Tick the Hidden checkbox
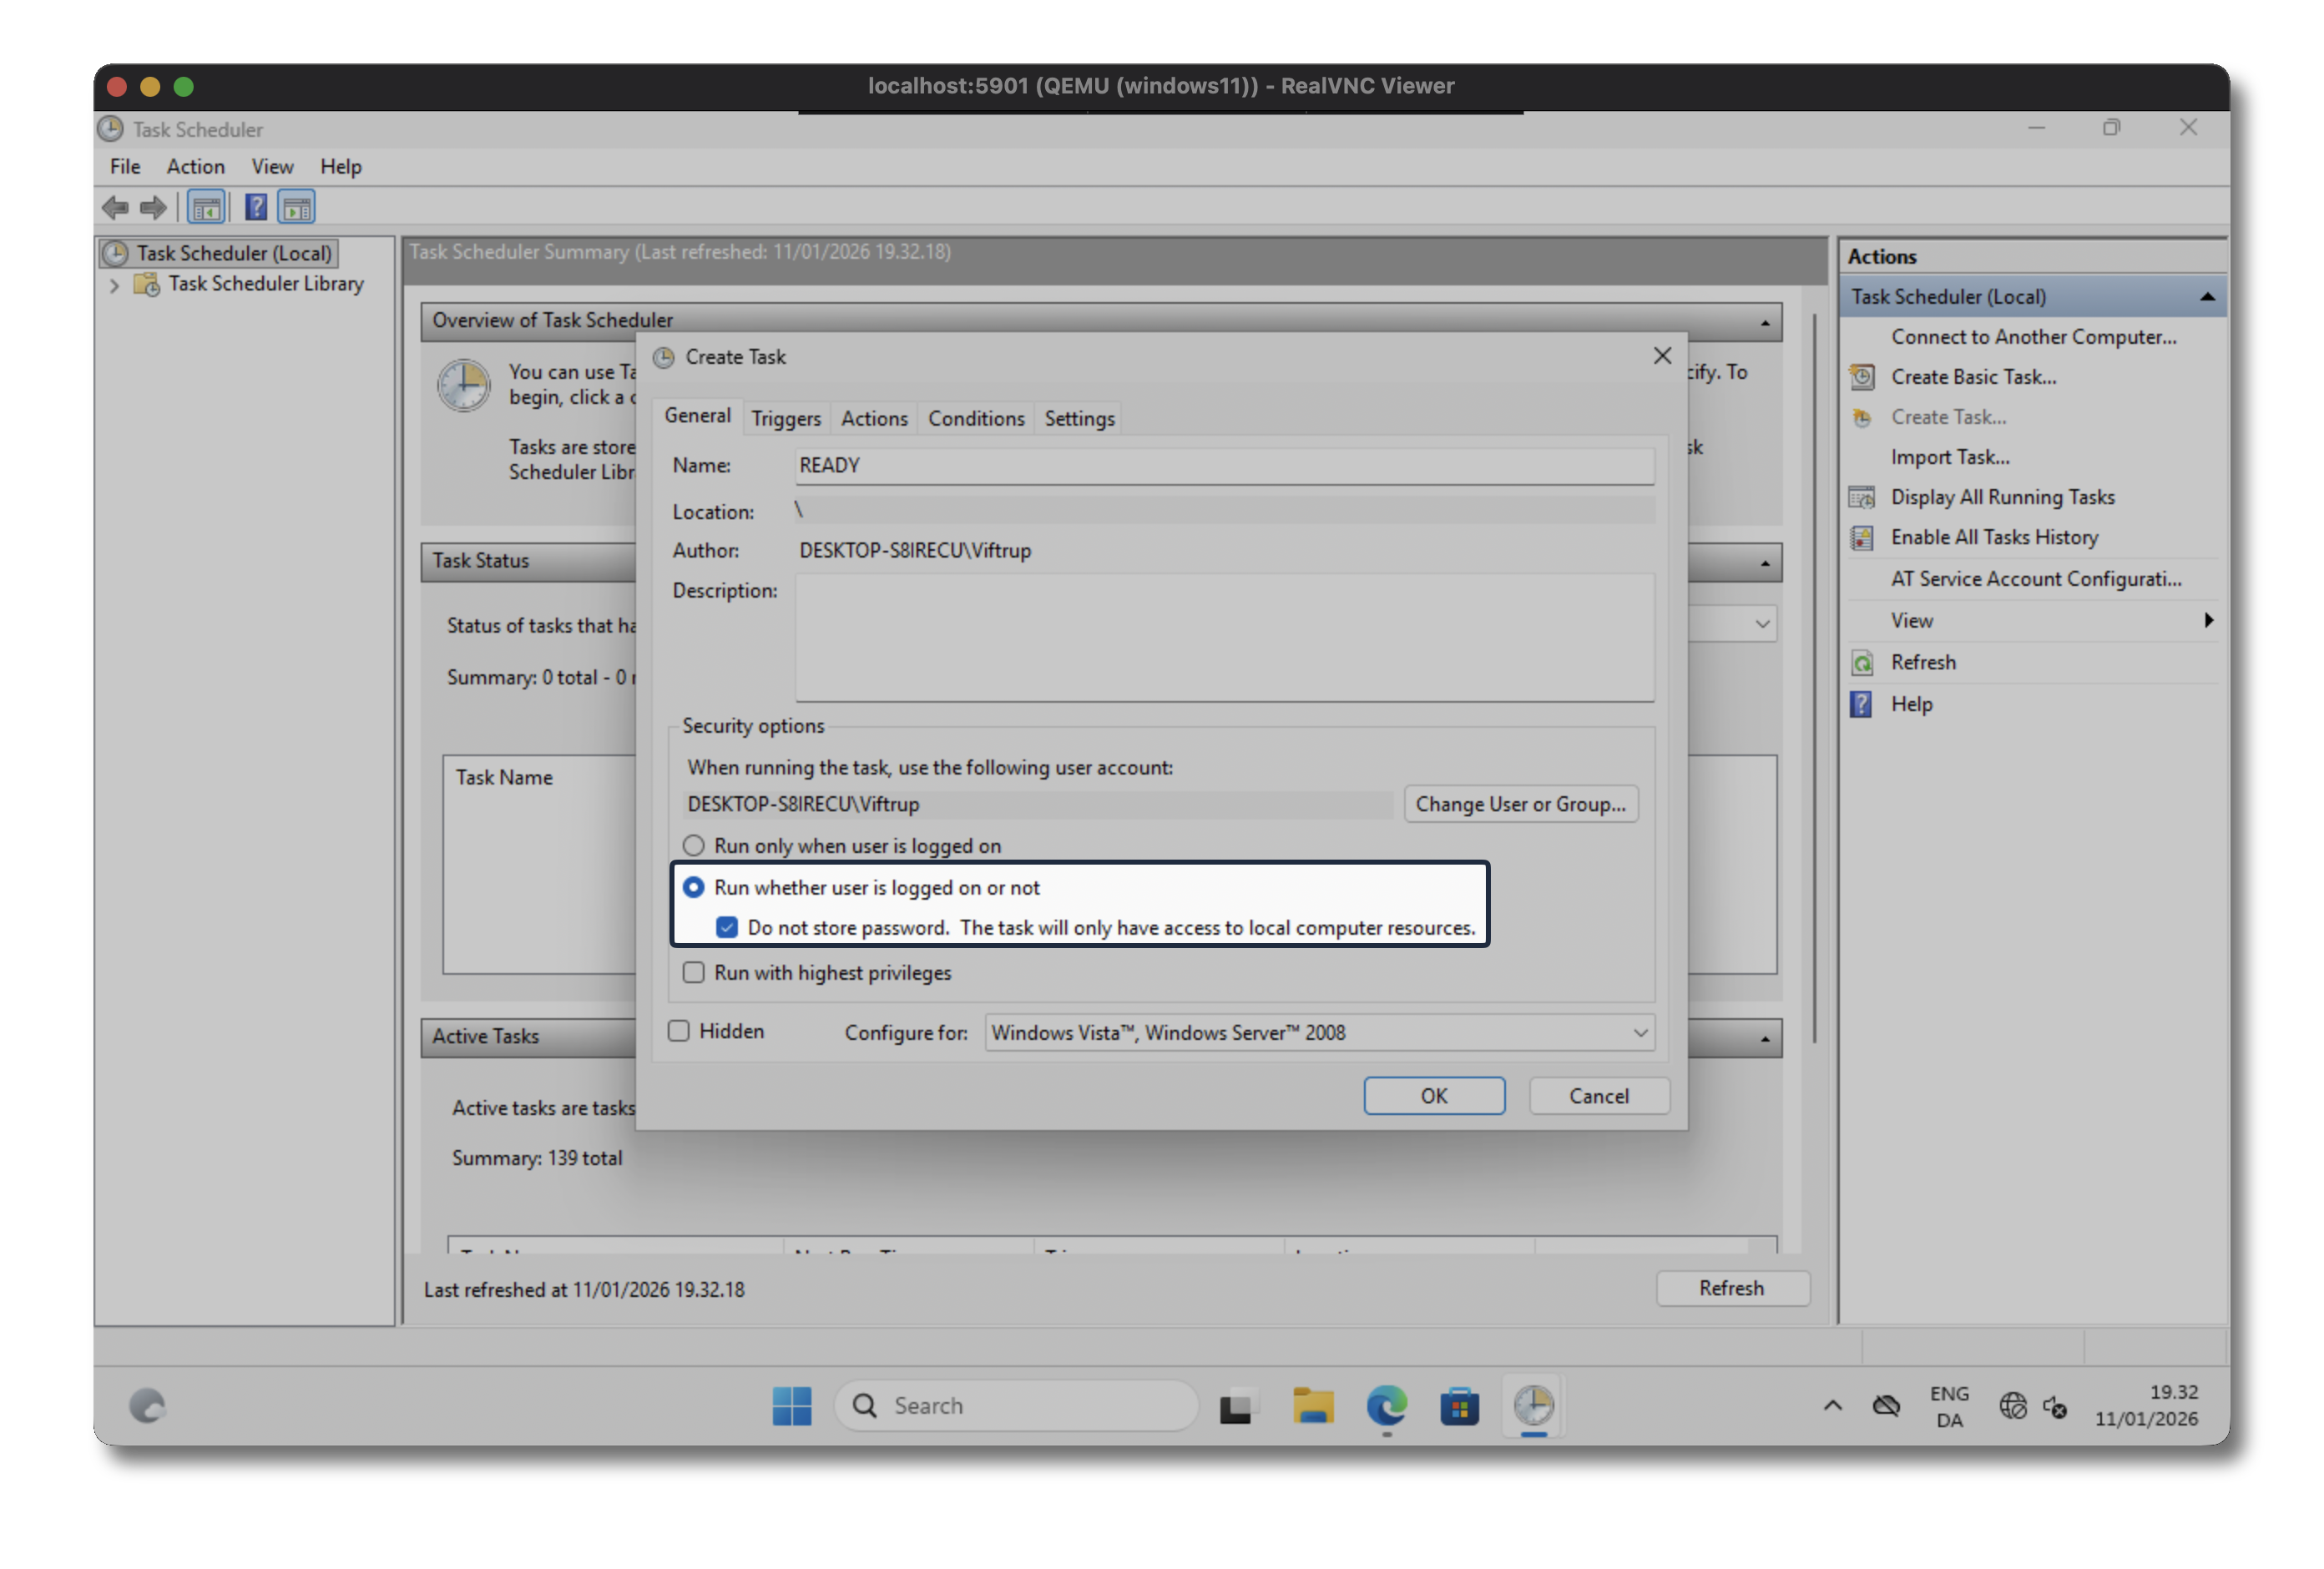This screenshot has height=1569, width=2324. pos(679,1031)
